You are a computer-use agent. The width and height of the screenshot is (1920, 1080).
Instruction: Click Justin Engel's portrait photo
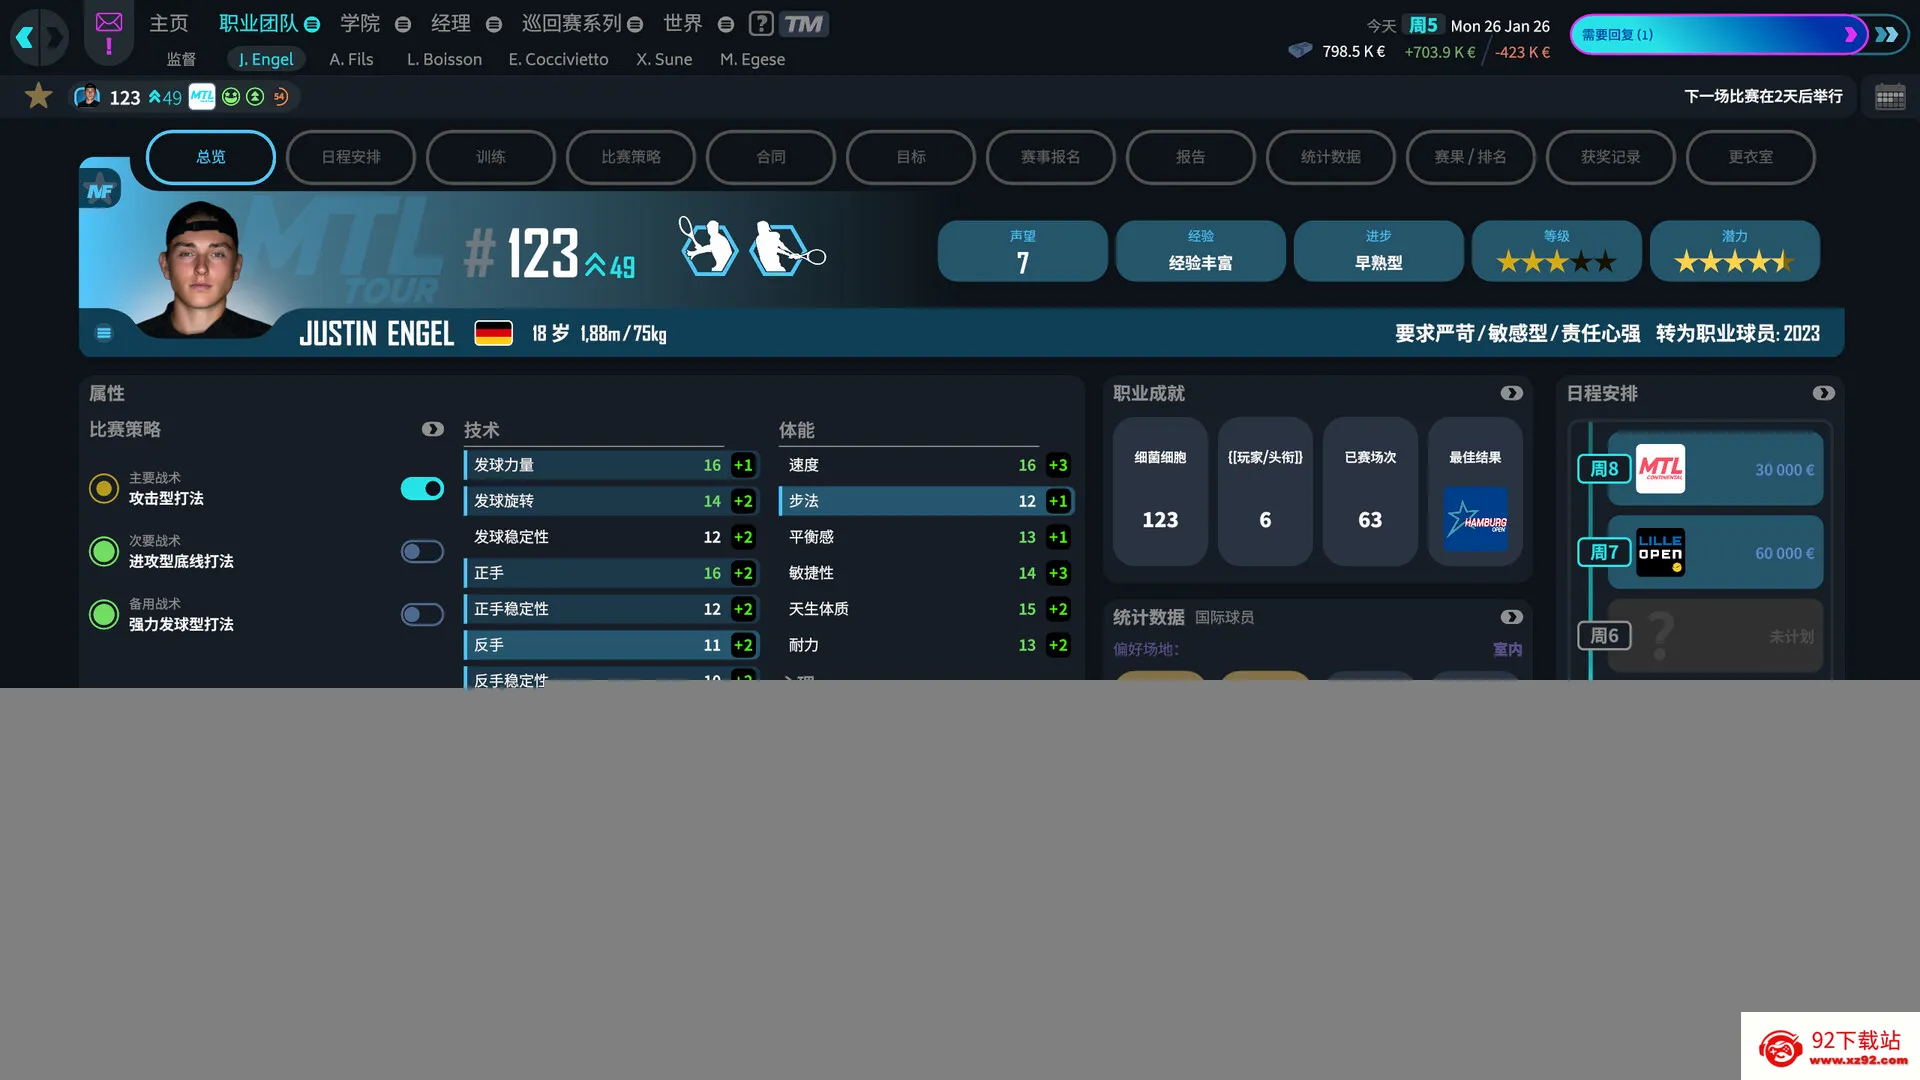point(203,268)
